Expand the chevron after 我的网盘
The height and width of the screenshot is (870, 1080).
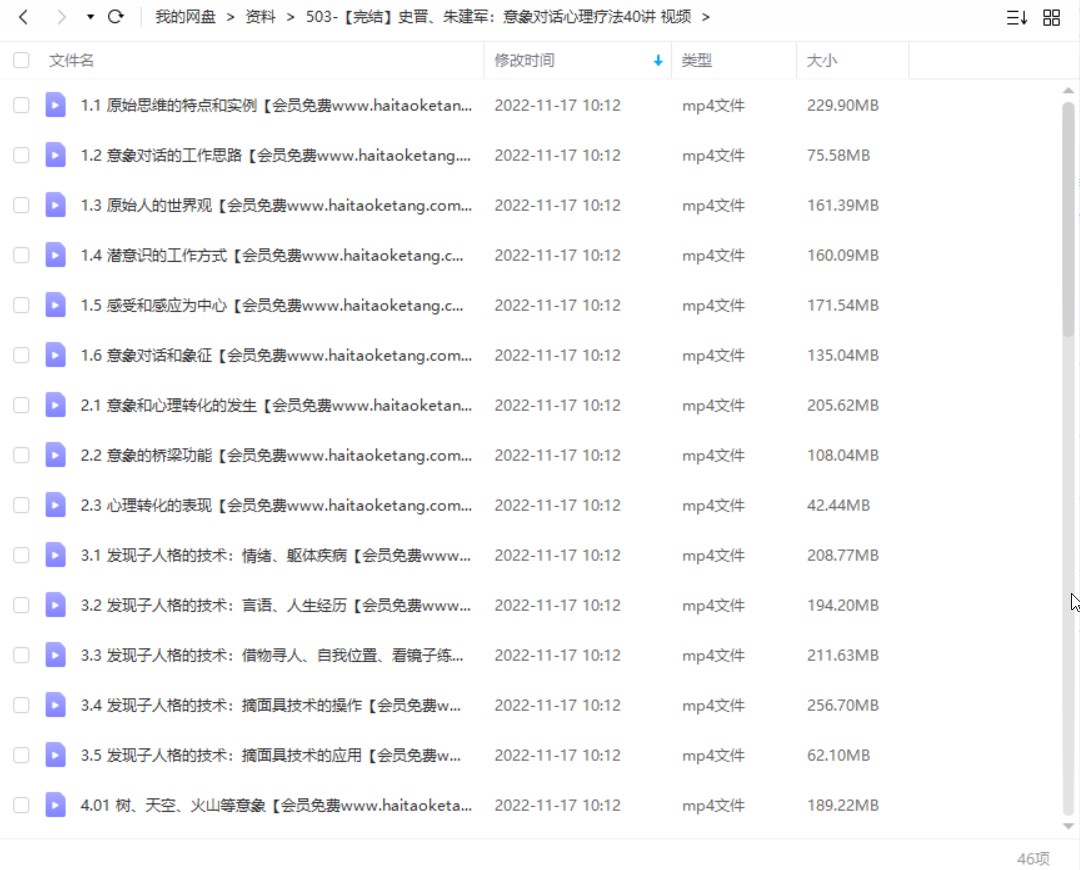pos(231,17)
